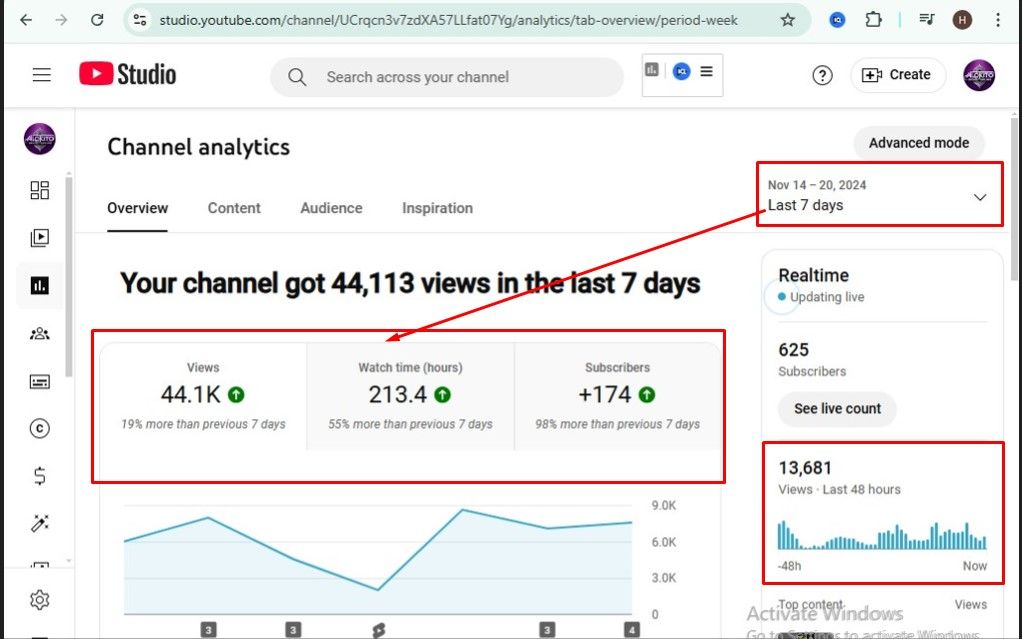The width and height of the screenshot is (1022, 639).
Task: Open the hamburger navigation menu
Action: (x=41, y=75)
